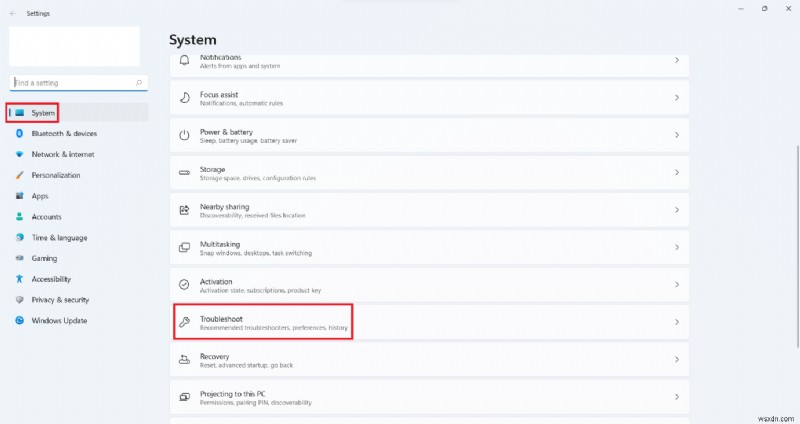Click the Projecting to this PC icon

pos(184,397)
